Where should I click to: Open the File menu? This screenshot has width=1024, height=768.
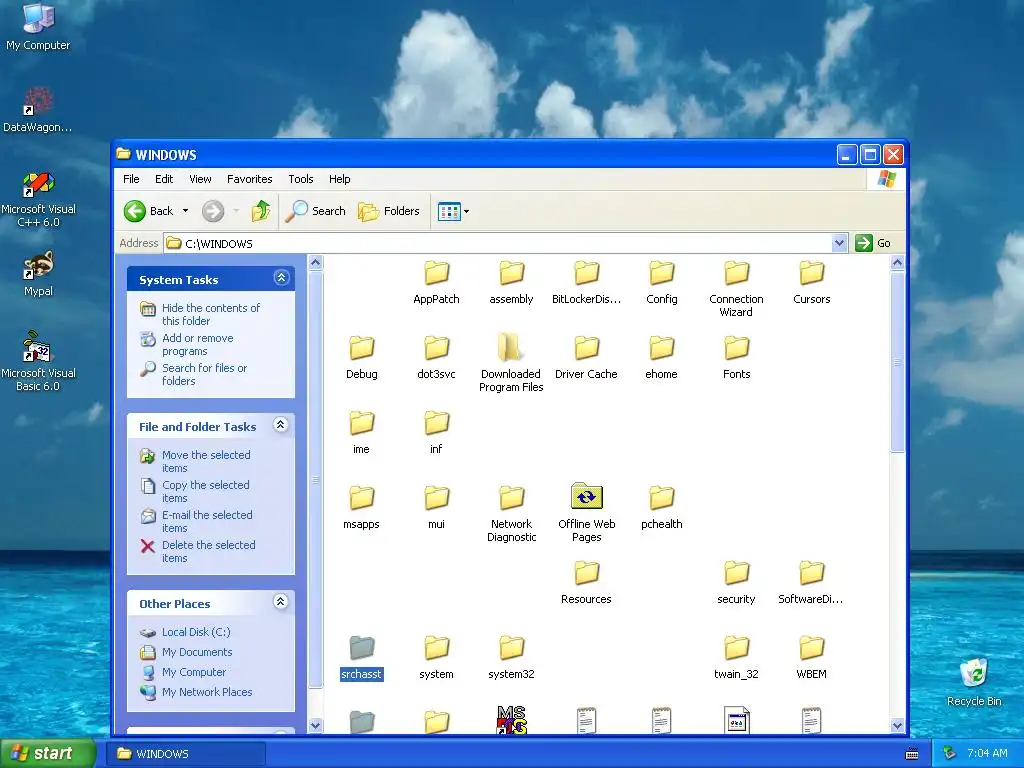tap(131, 179)
